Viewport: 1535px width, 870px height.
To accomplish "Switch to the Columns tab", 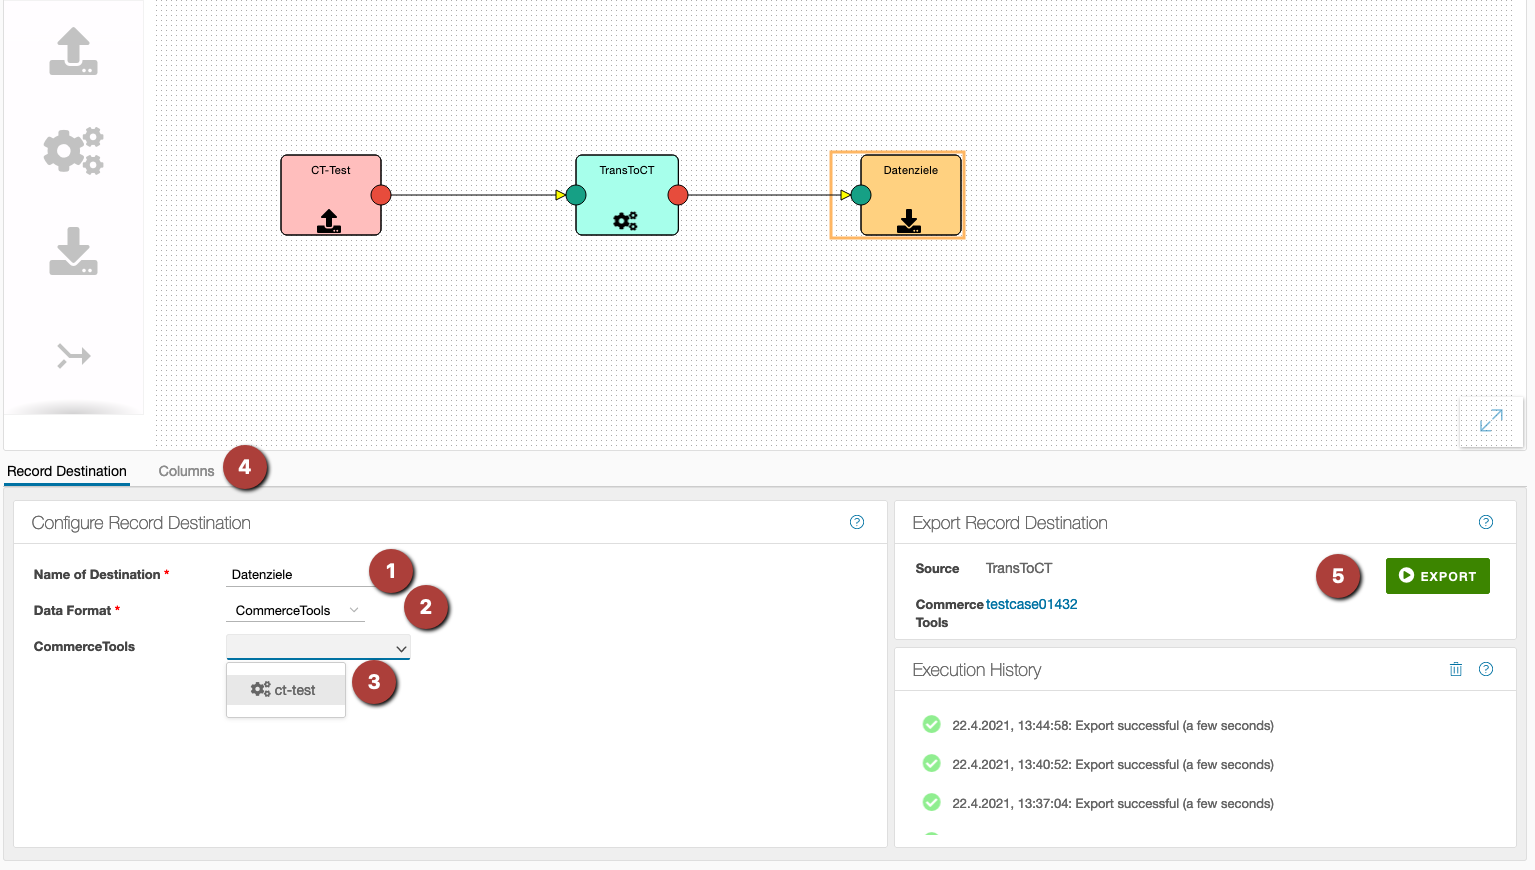I will point(186,471).
